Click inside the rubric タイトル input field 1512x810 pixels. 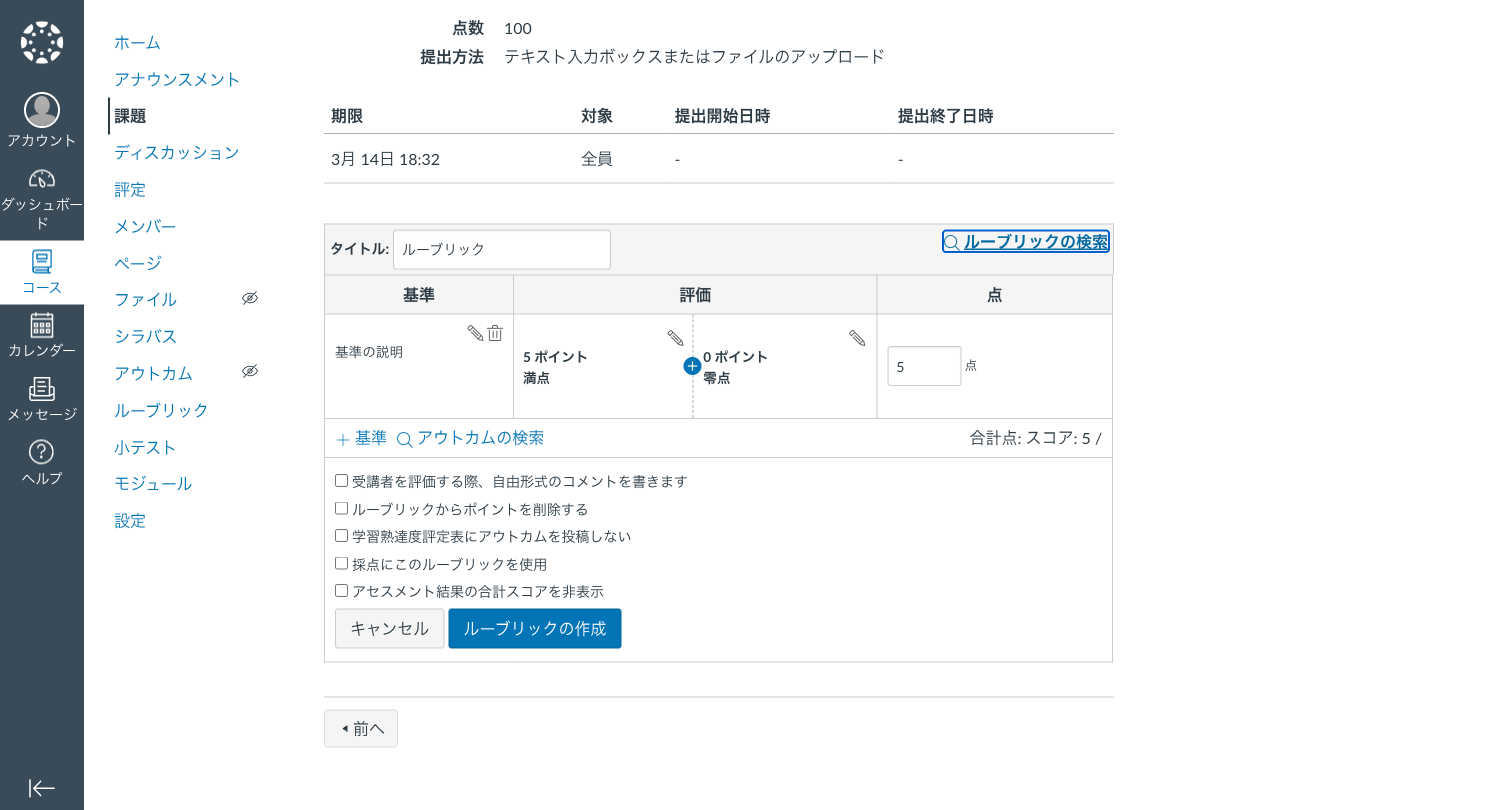[x=501, y=249]
